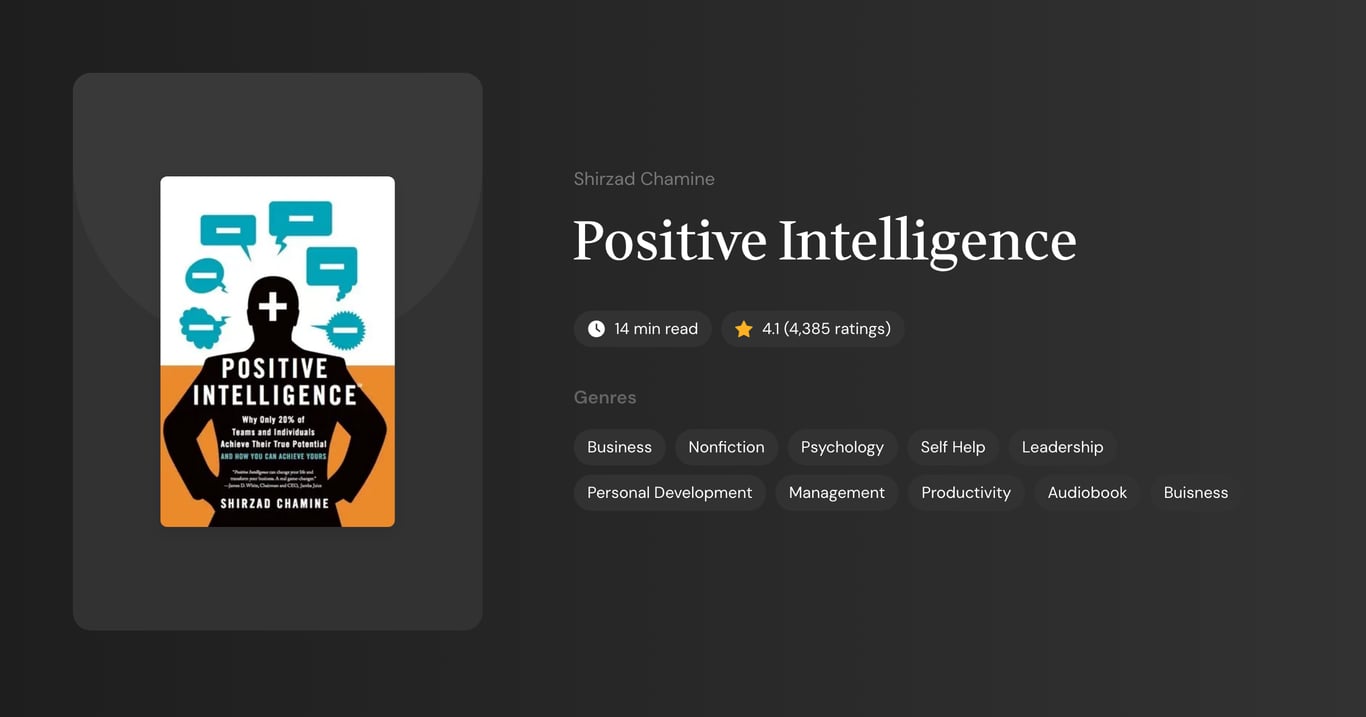Open the Psychology genre tag
Image resolution: width=1366 pixels, height=717 pixels.
pyautogui.click(x=841, y=447)
